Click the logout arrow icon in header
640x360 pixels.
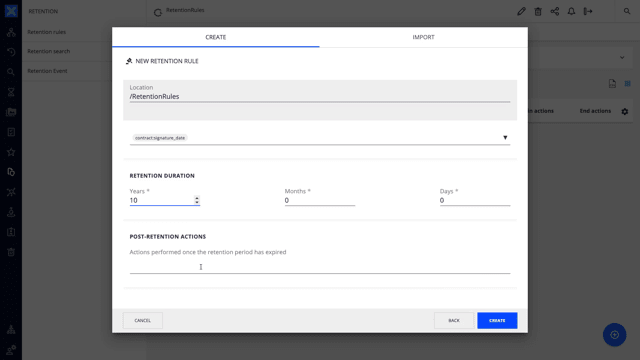588,11
